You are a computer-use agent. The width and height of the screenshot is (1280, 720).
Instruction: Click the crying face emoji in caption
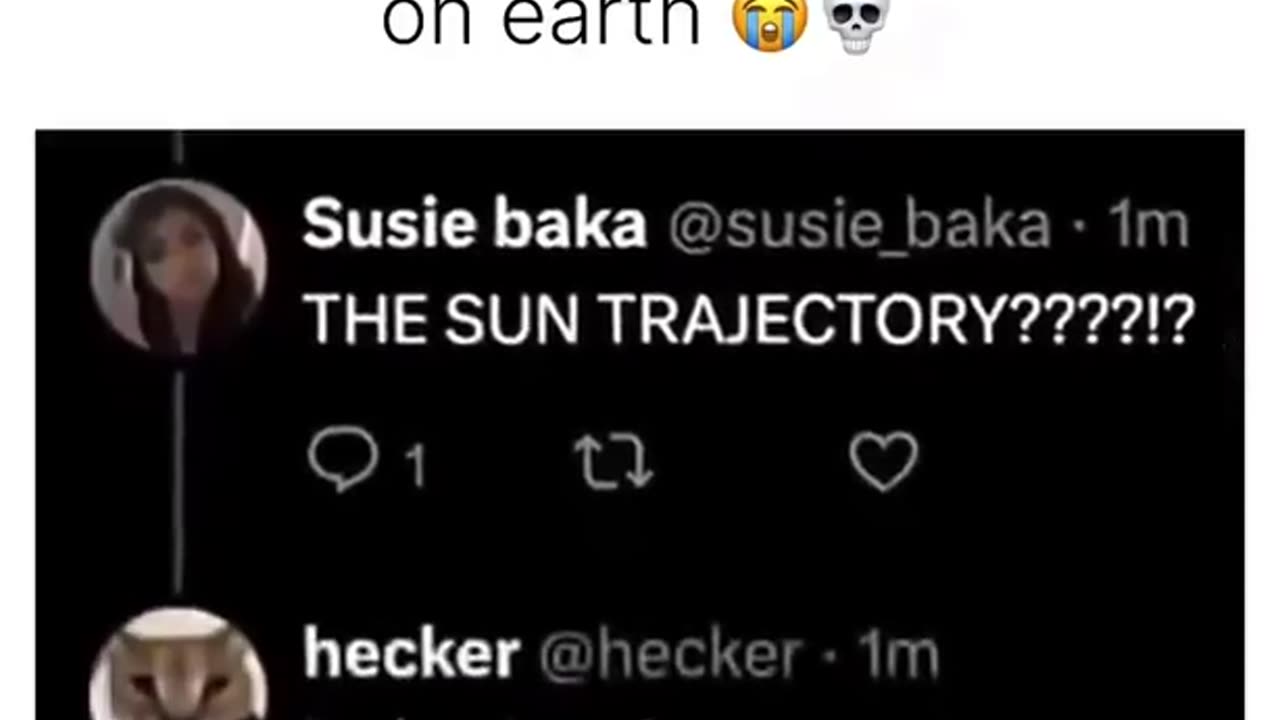tap(770, 24)
